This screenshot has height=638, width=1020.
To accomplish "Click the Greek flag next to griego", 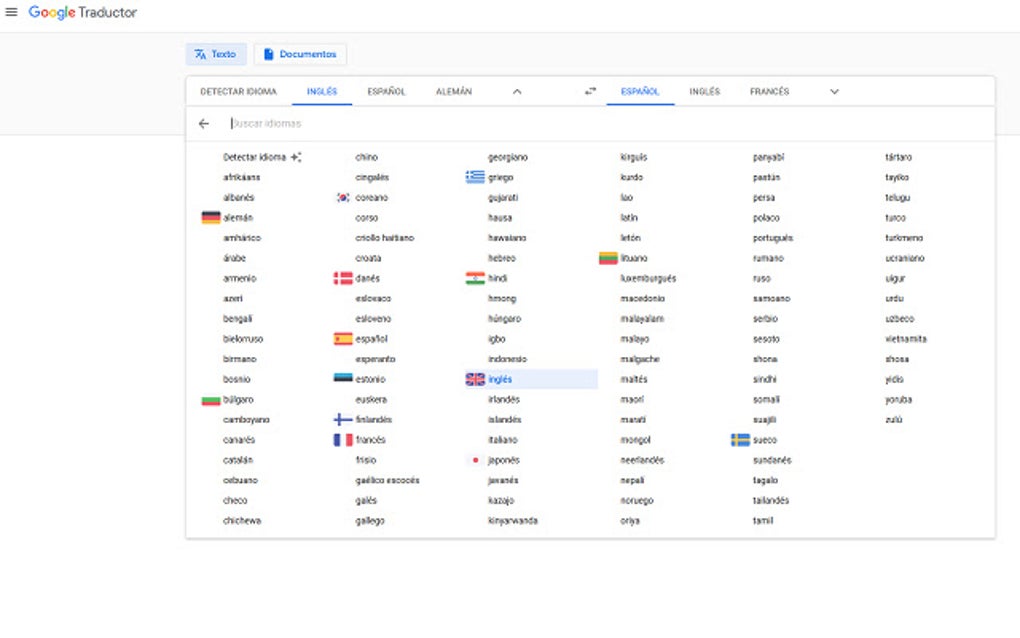I will (x=475, y=177).
